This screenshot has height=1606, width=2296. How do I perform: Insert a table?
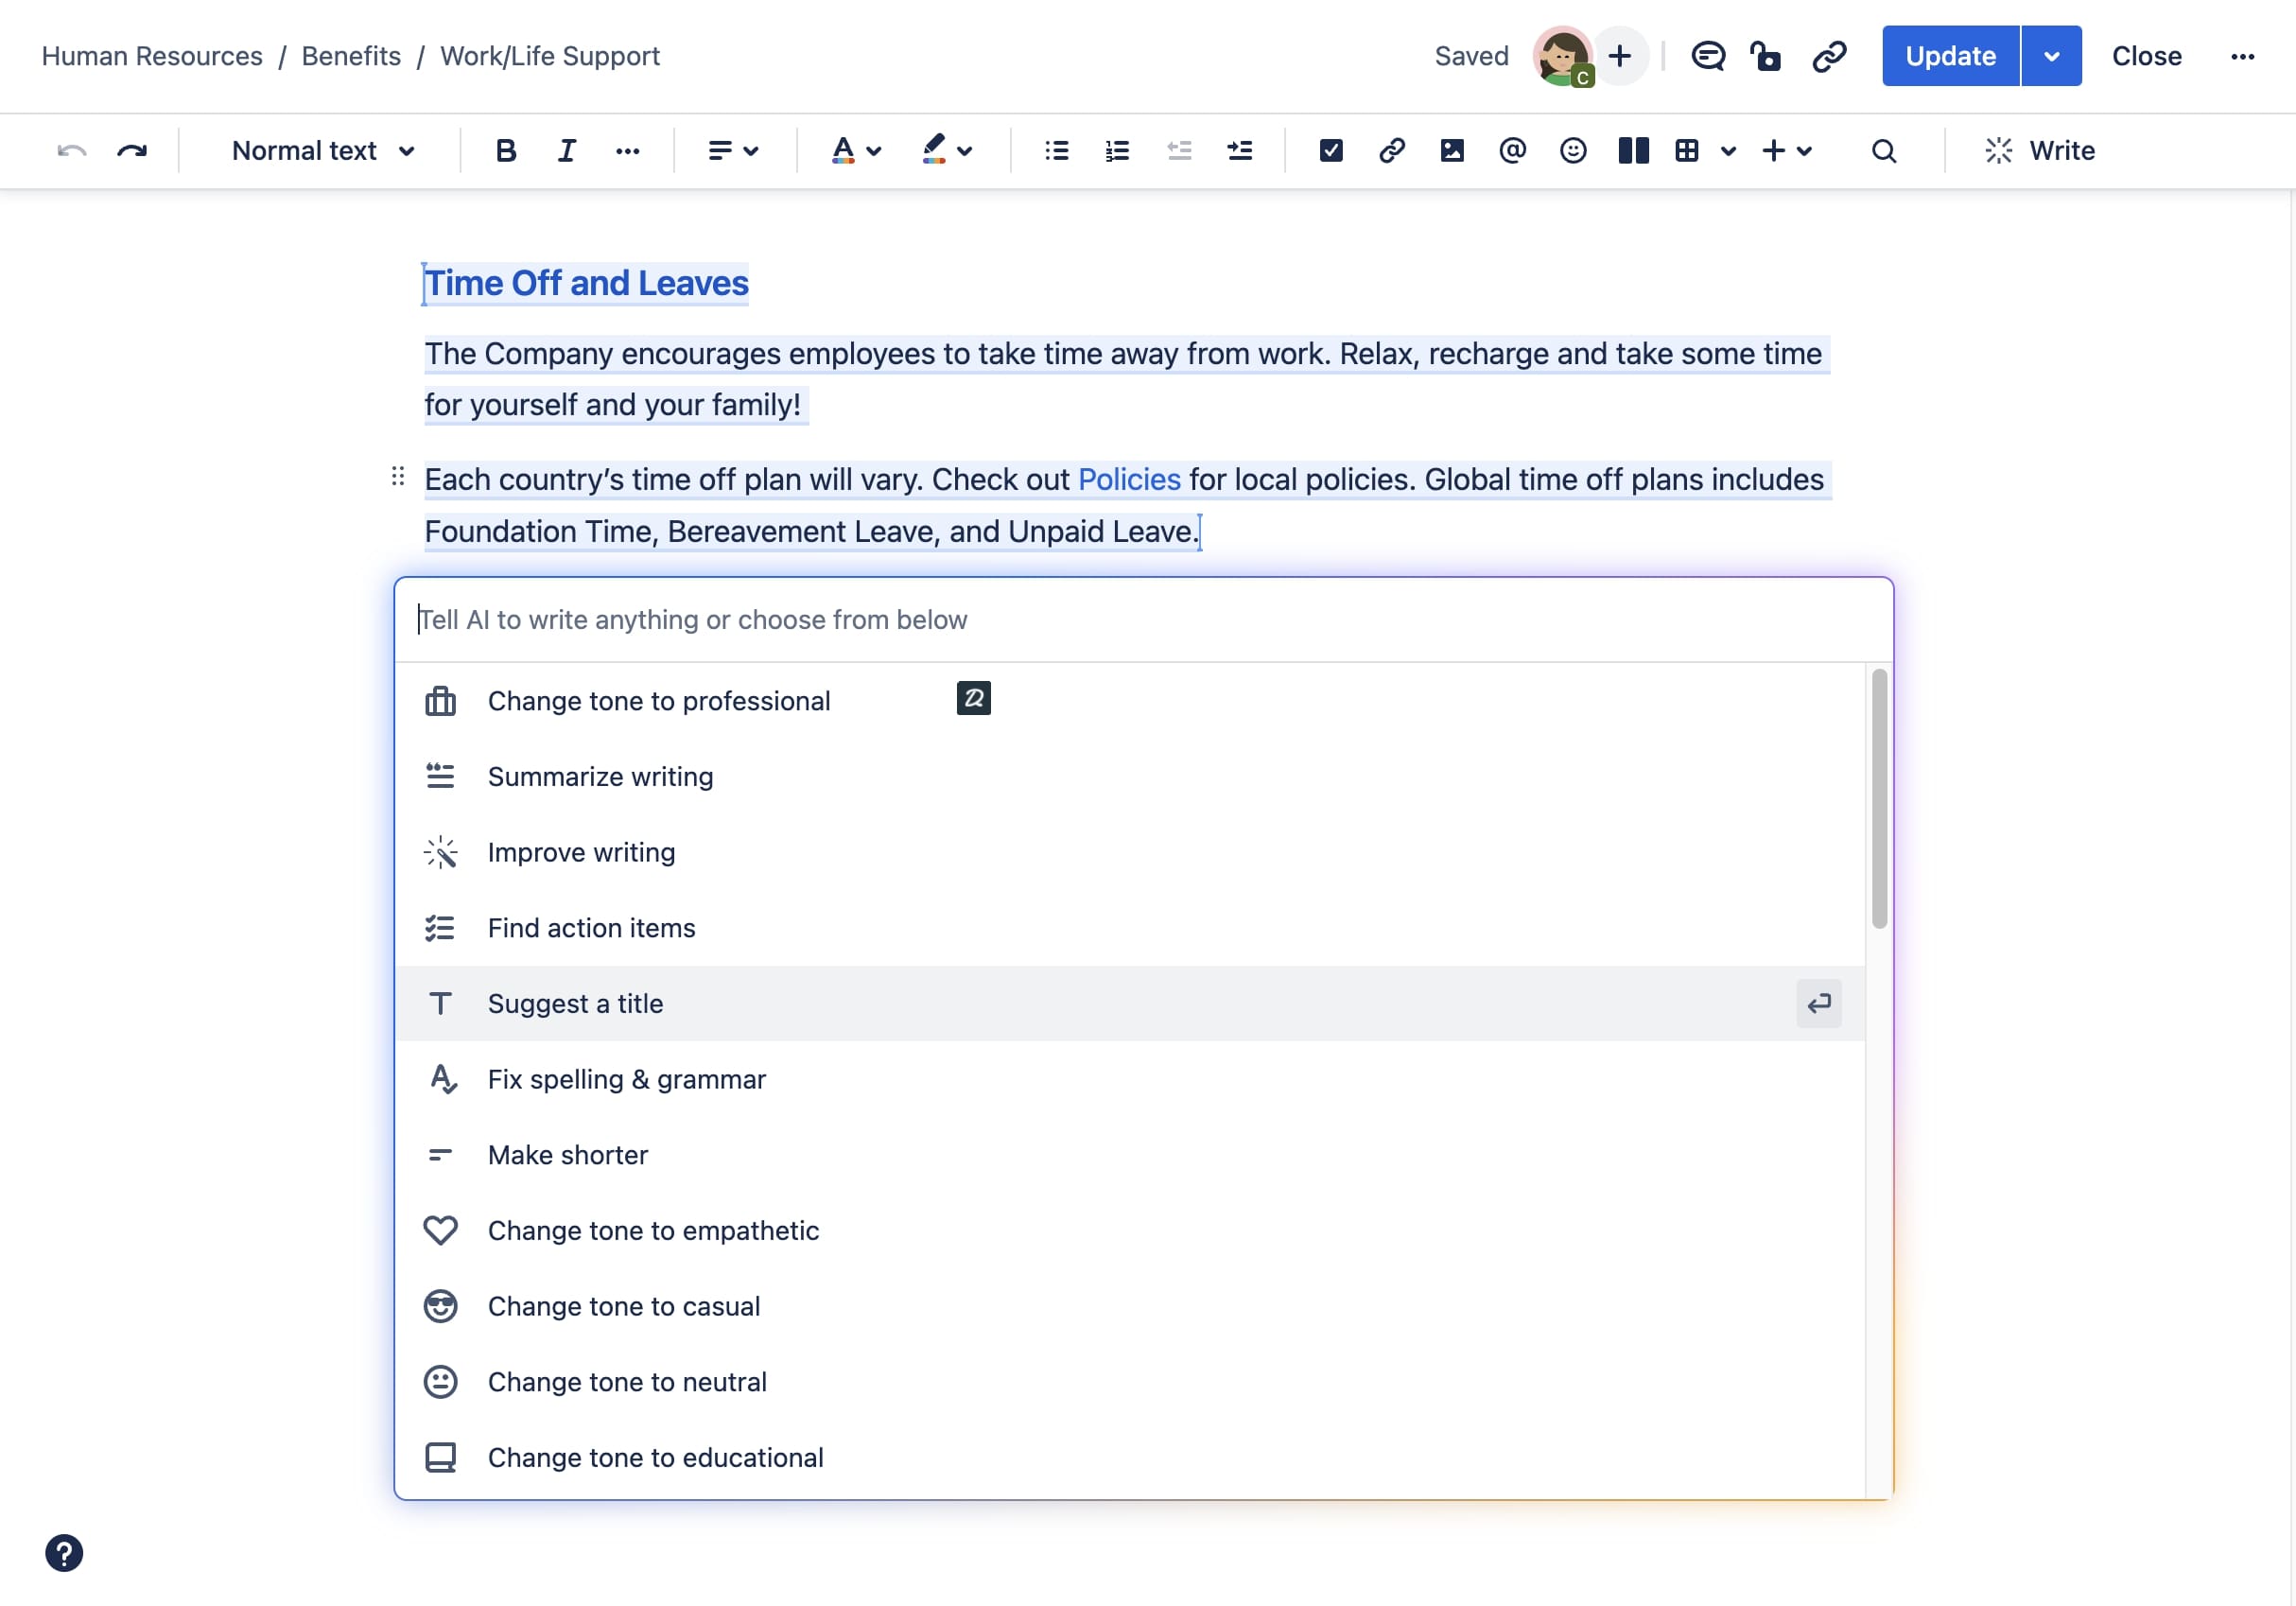click(x=1687, y=151)
